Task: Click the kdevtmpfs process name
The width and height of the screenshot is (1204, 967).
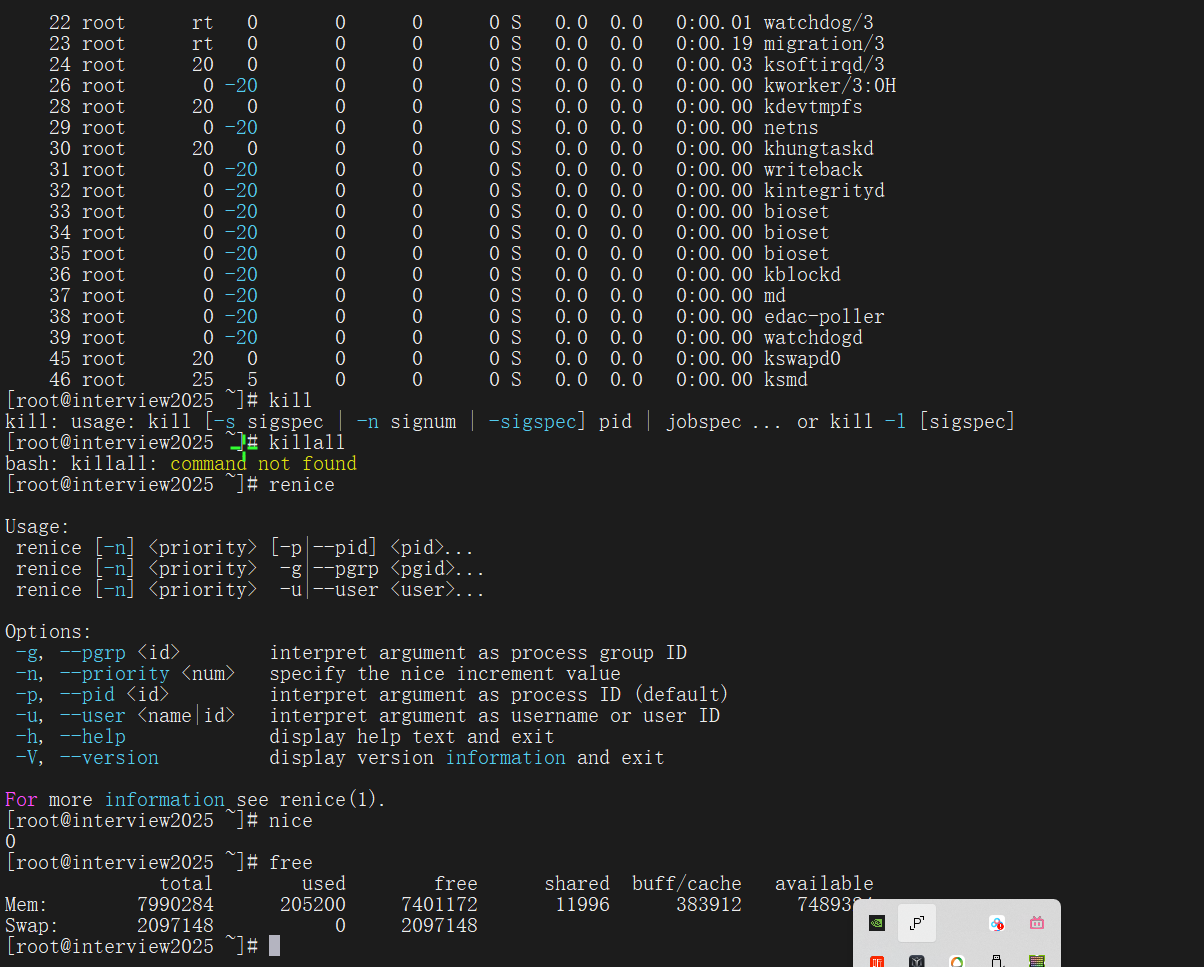Action: [813, 106]
